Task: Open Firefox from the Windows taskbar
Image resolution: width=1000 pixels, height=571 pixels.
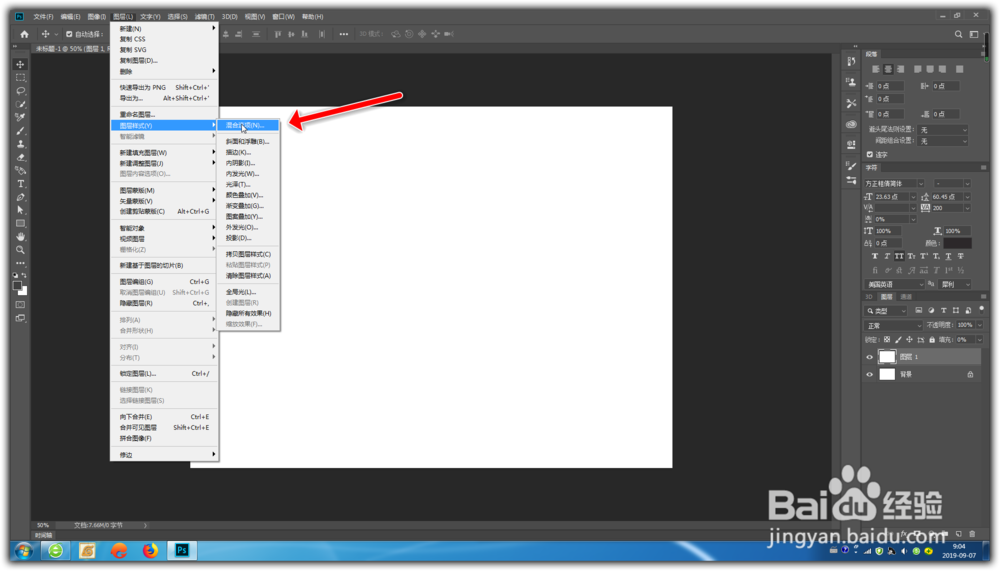Action: 151,550
